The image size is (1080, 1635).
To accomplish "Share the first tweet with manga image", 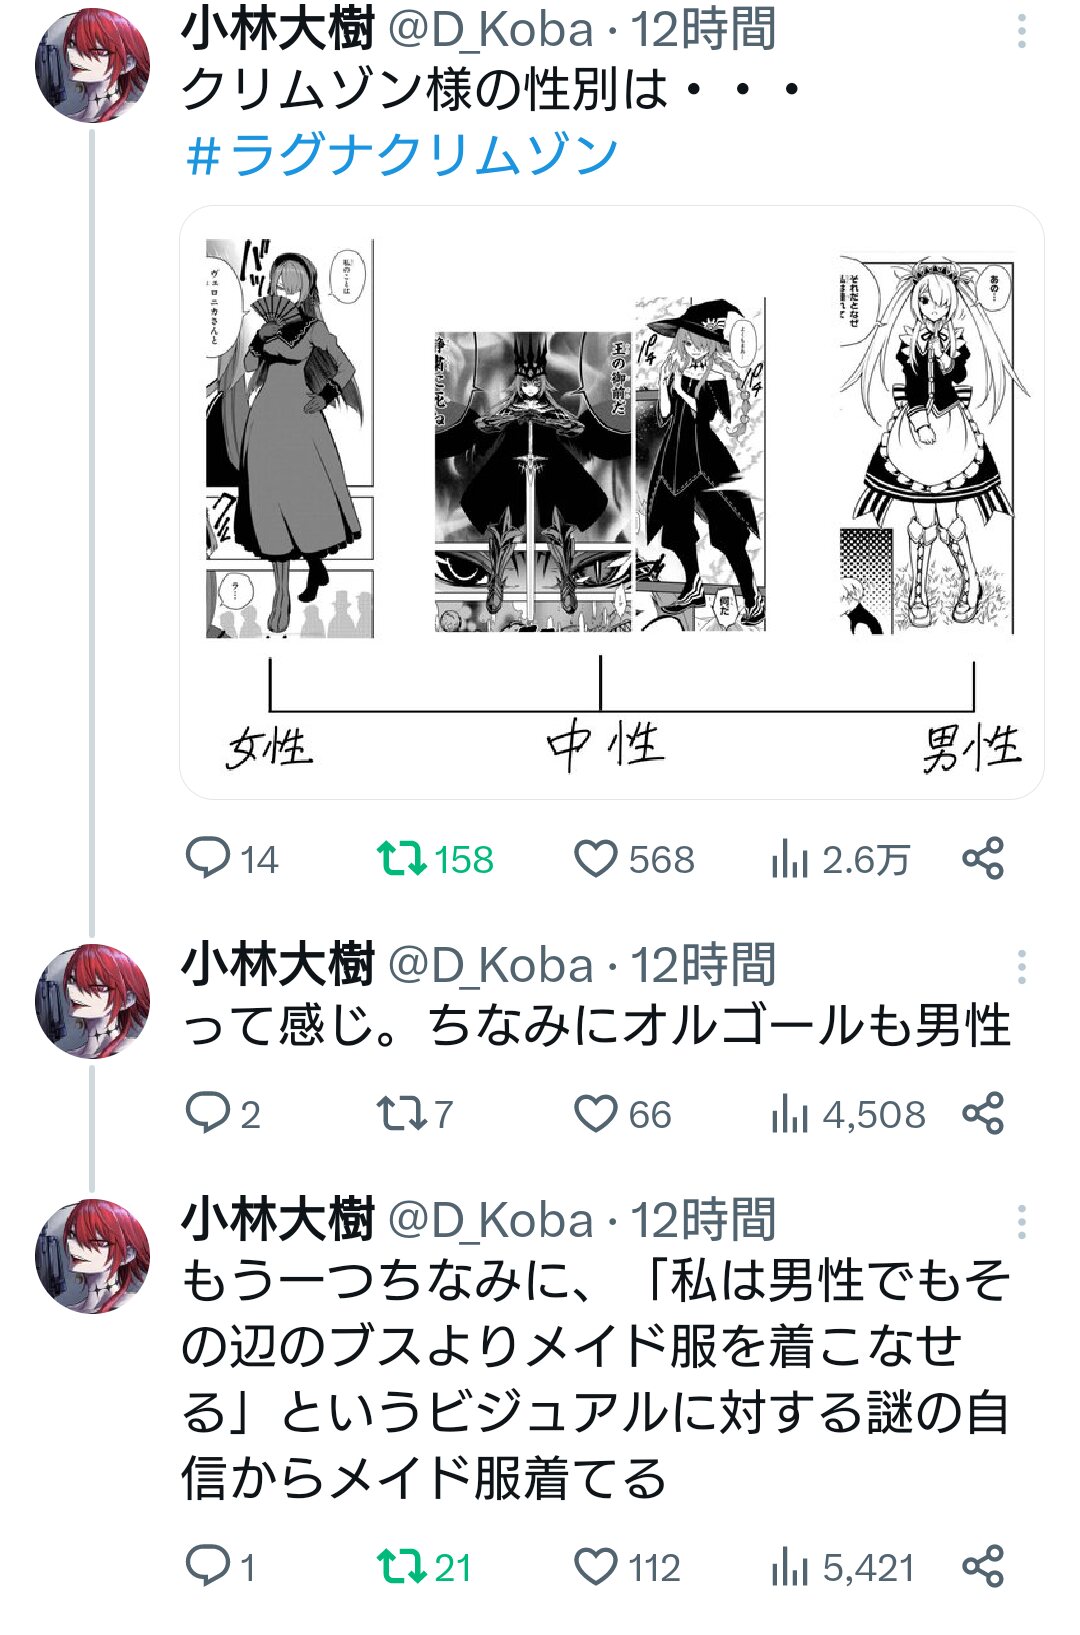I will [x=982, y=859].
